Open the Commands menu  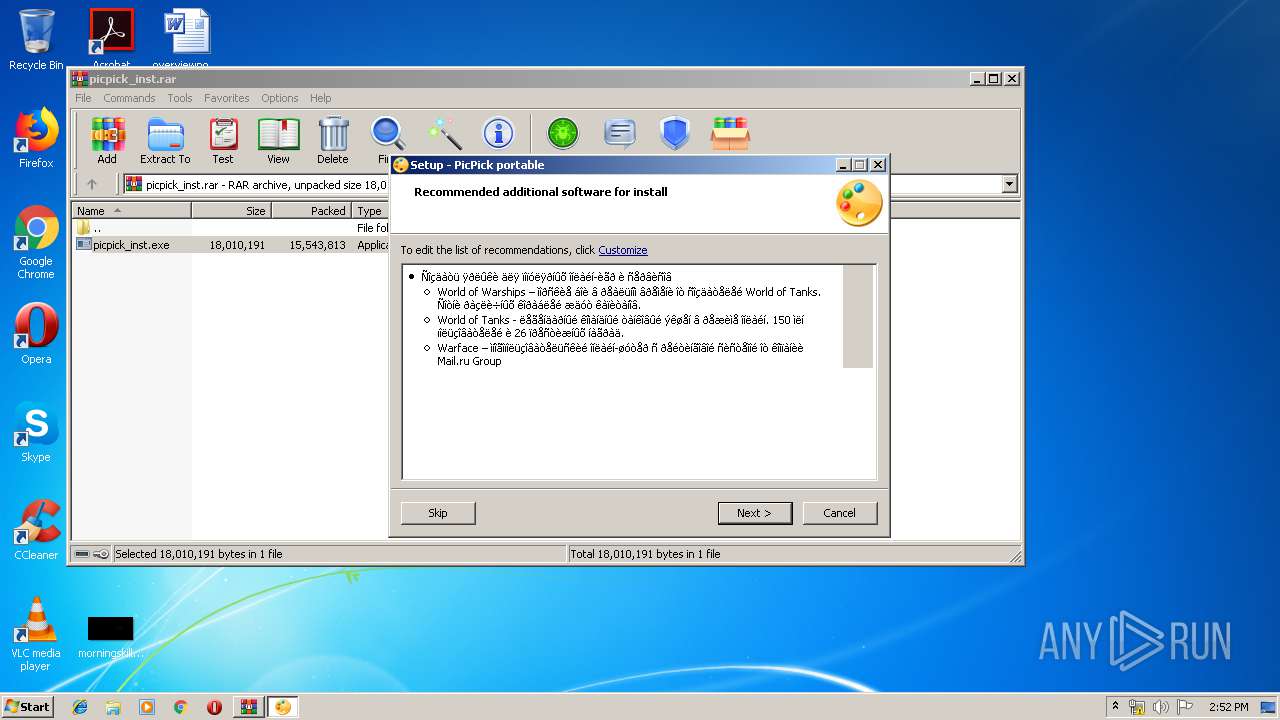[129, 98]
